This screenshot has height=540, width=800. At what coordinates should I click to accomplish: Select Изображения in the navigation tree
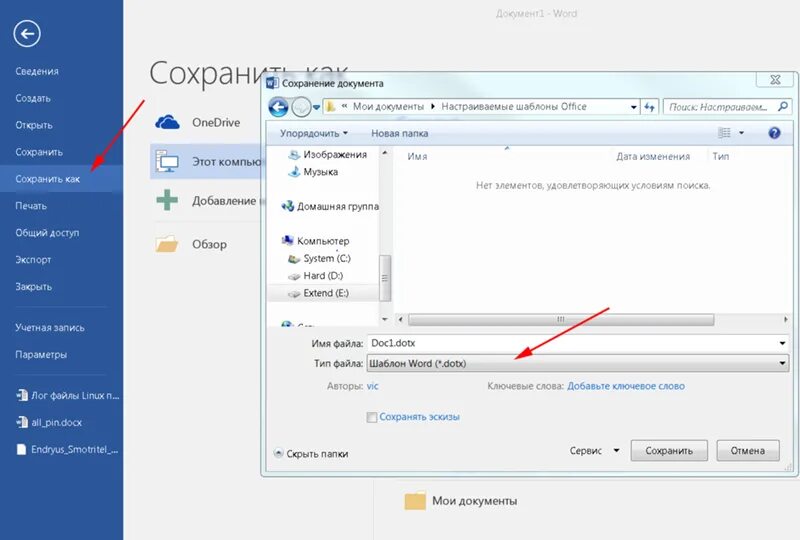tap(327, 155)
